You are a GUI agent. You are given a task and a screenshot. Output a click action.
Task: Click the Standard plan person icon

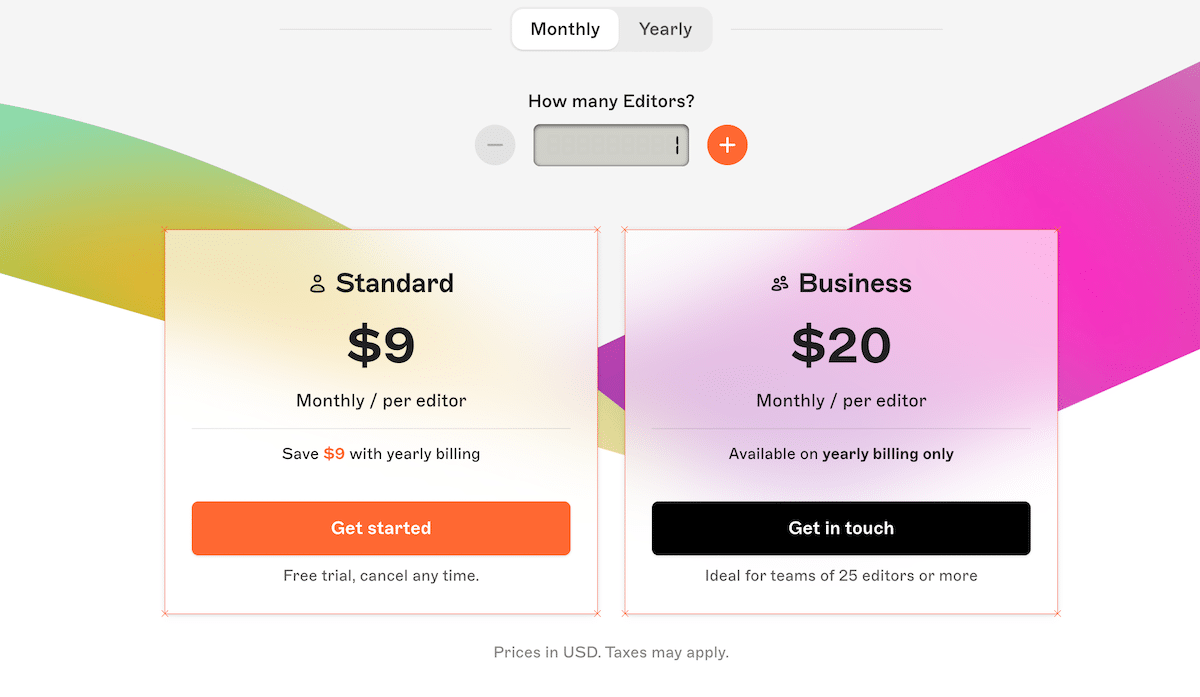[318, 284]
